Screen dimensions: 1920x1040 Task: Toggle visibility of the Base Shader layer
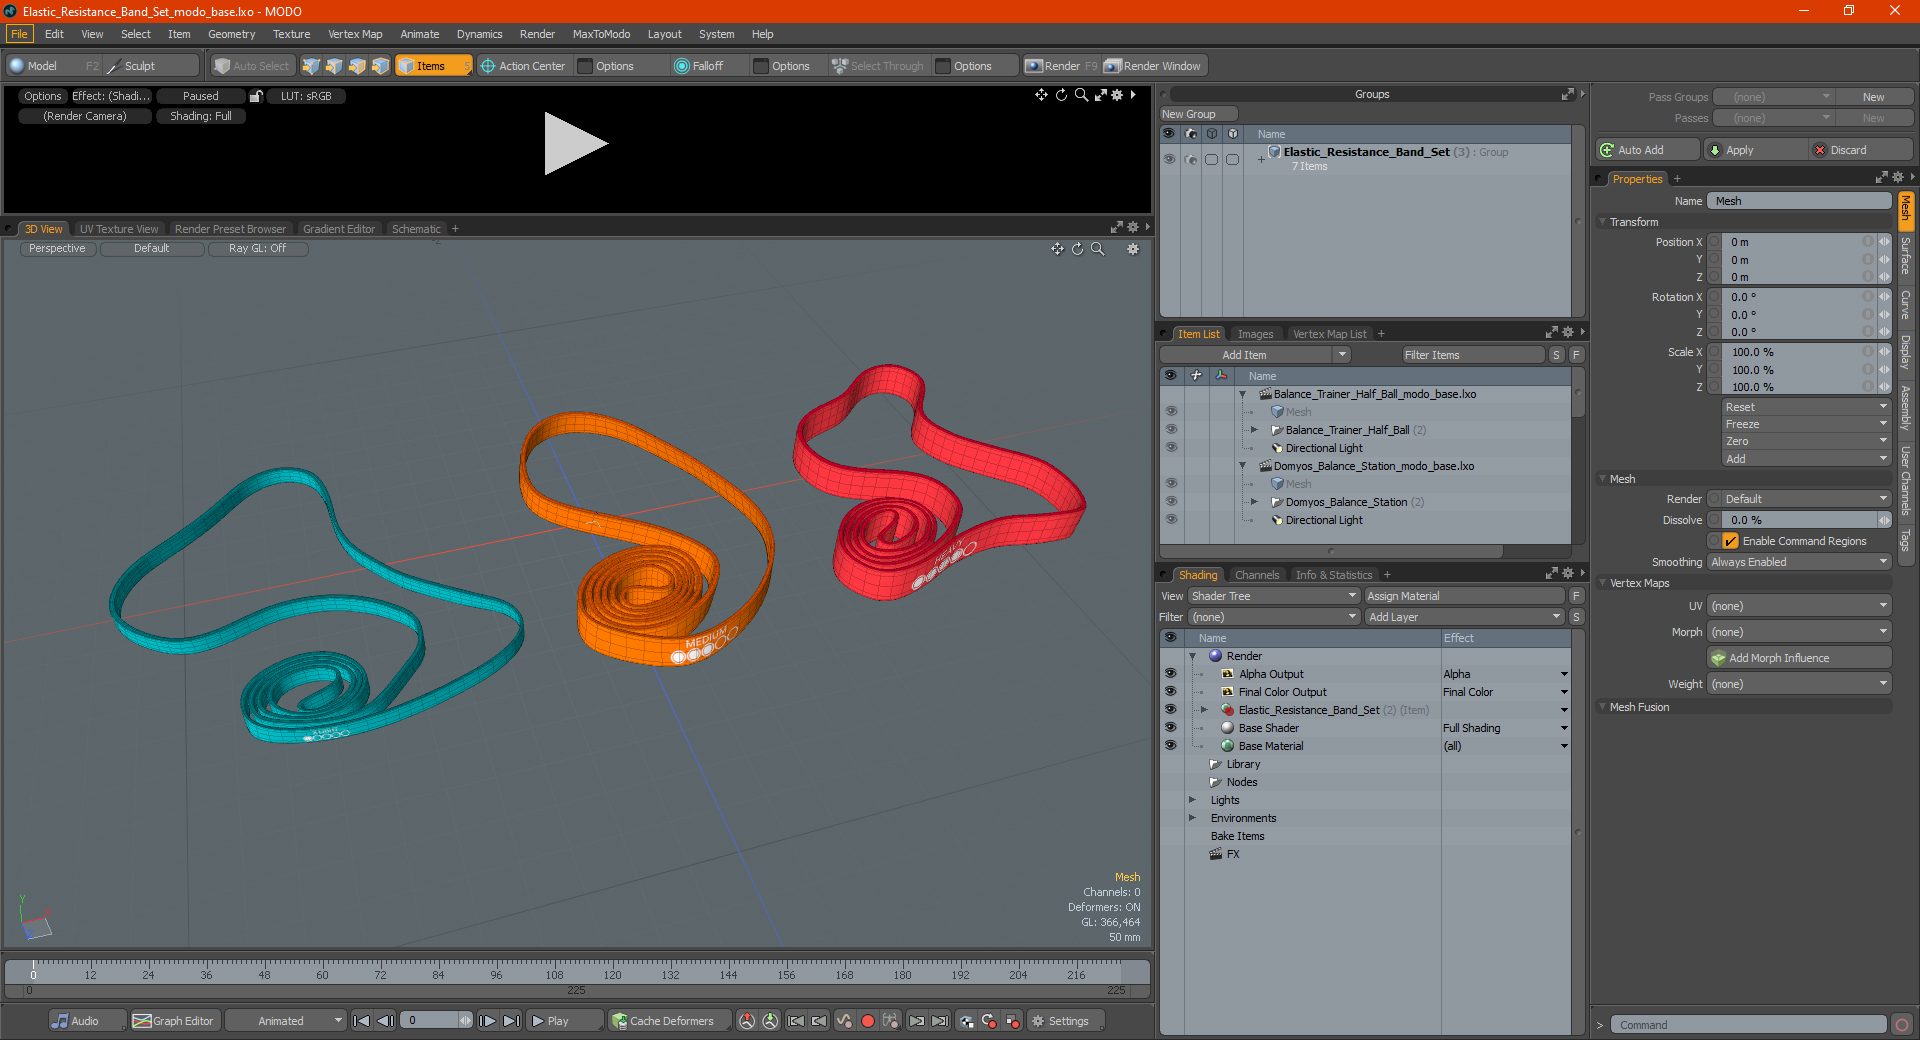(1170, 728)
